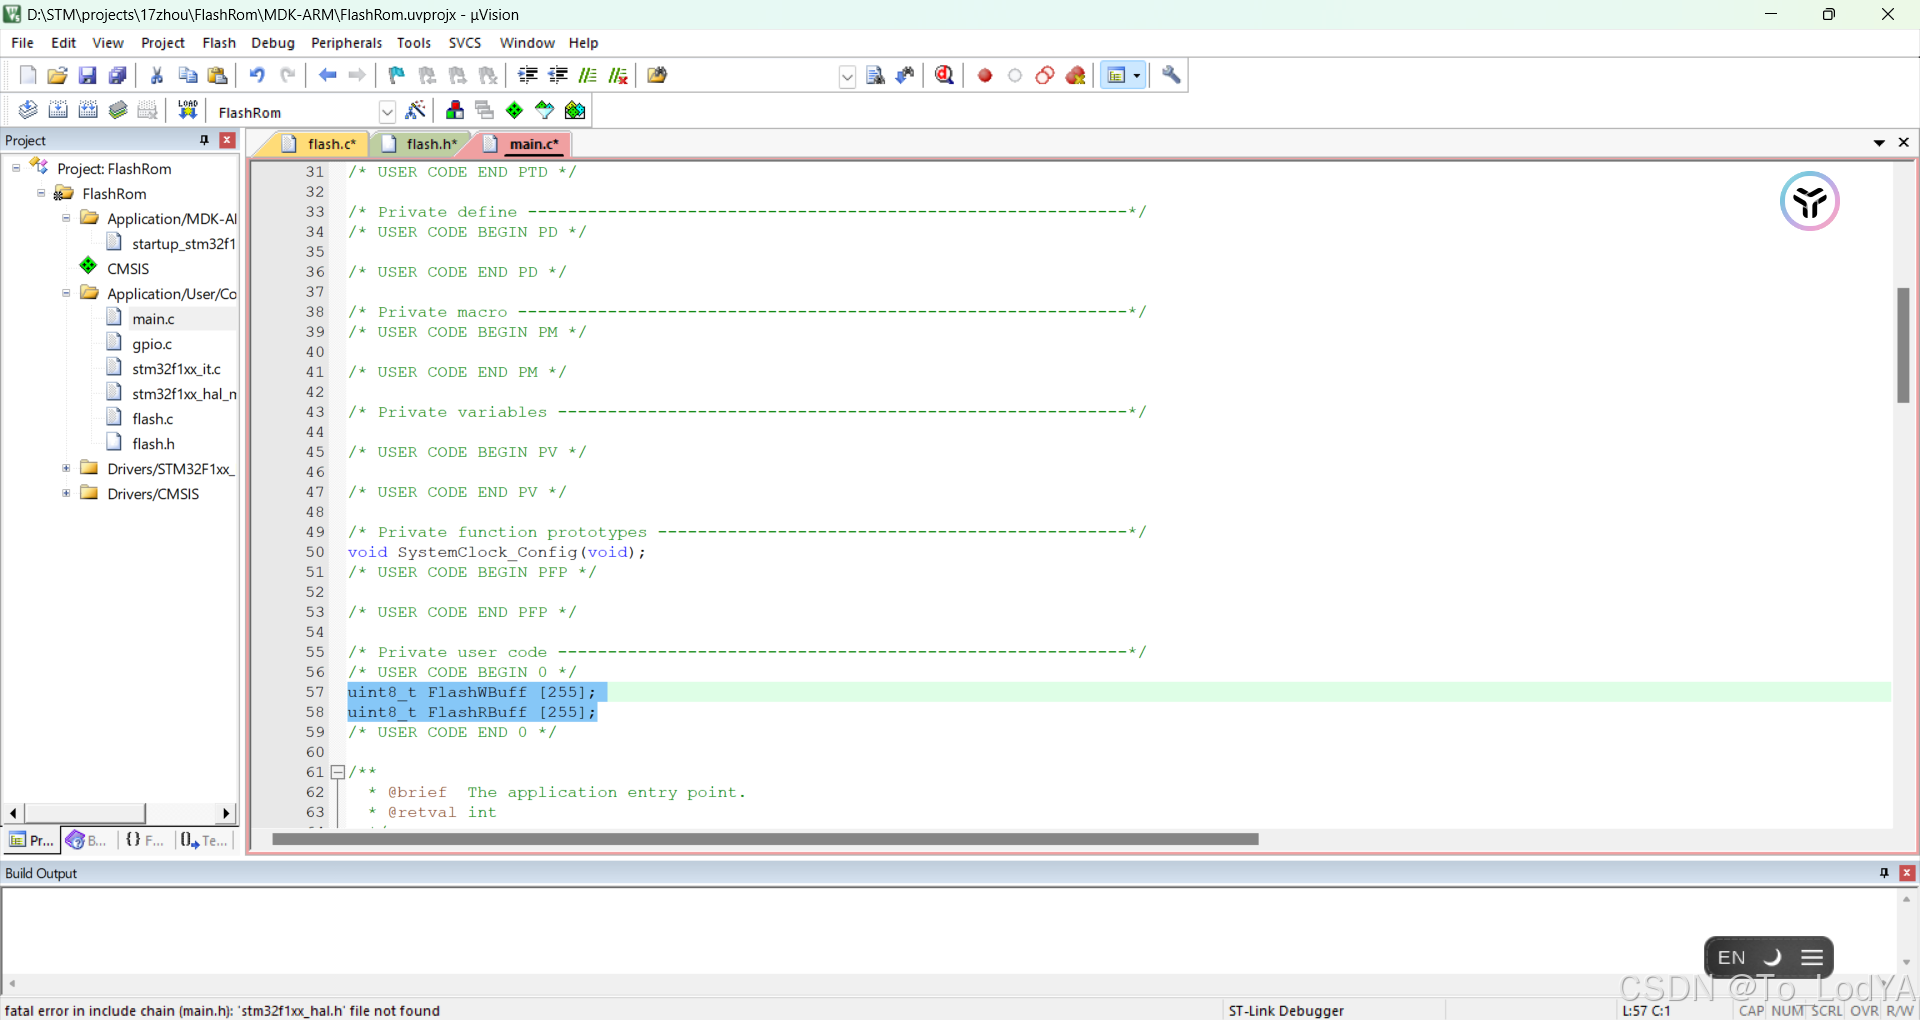Image resolution: width=1920 pixels, height=1020 pixels.
Task: Click the Open file toolbar icon
Action: tap(58, 75)
